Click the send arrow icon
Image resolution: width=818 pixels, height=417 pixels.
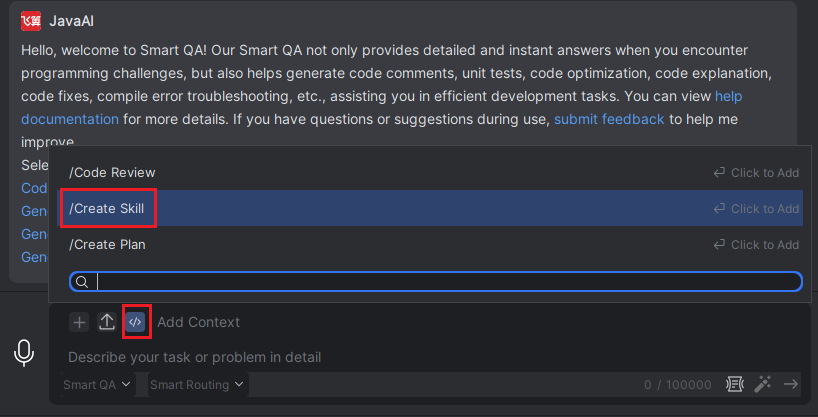(791, 385)
